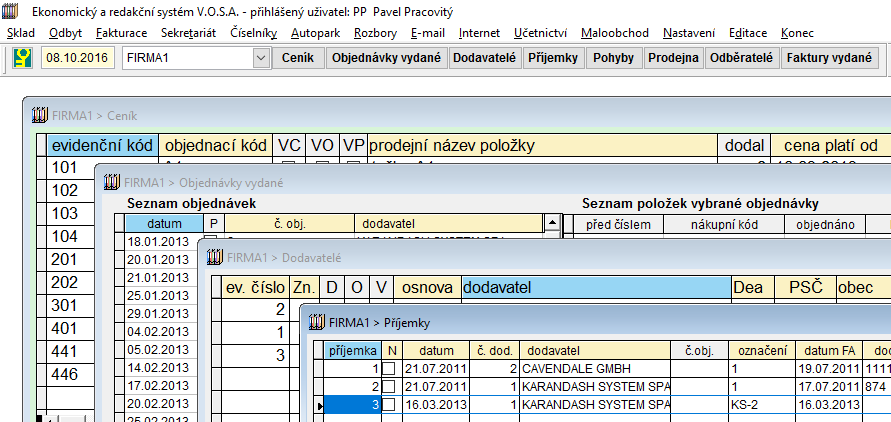Sort by the dodavatel column in Dodavatelé

tap(595, 287)
